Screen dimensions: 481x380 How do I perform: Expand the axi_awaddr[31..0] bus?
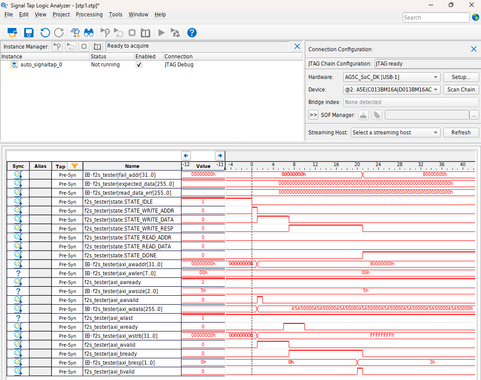87,264
